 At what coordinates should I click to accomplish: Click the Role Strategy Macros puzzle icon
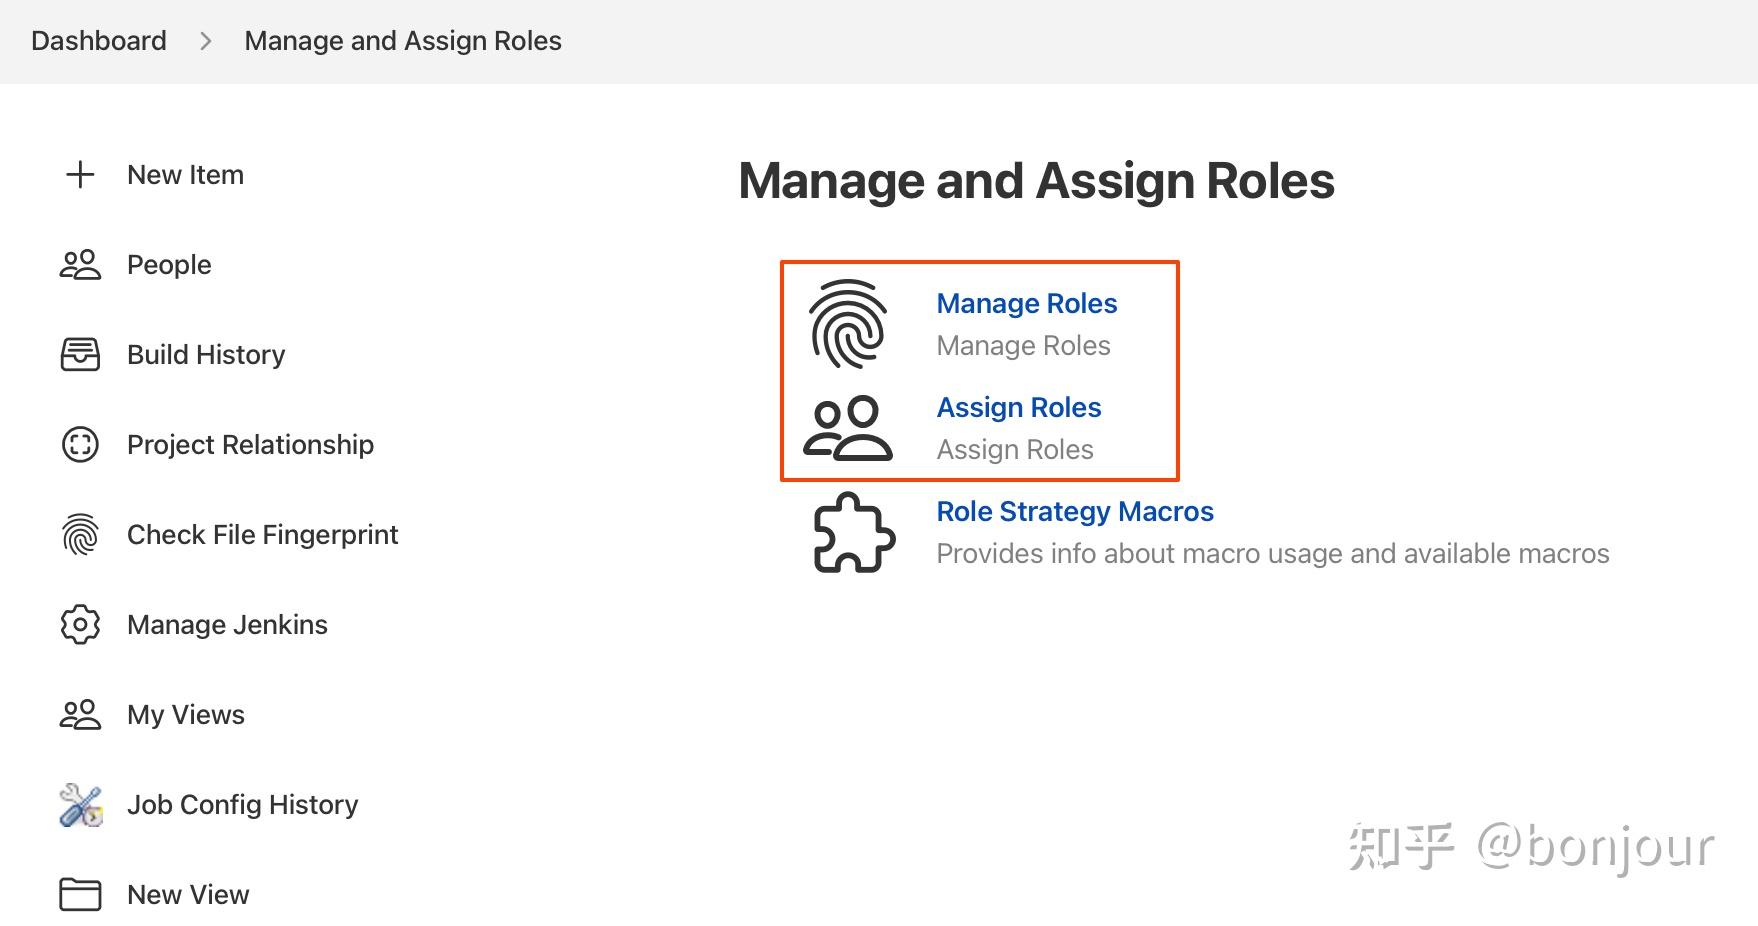pyautogui.click(x=853, y=532)
